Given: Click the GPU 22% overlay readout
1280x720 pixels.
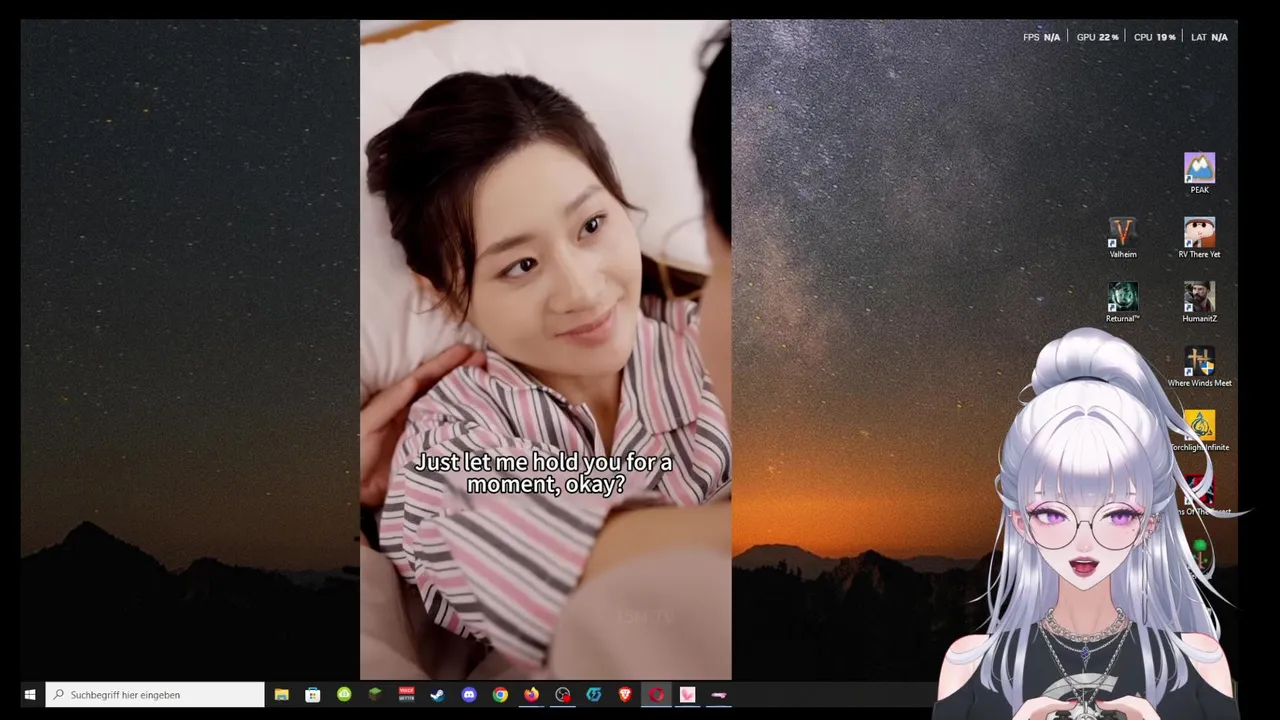Looking at the screenshot, I should (x=1097, y=37).
